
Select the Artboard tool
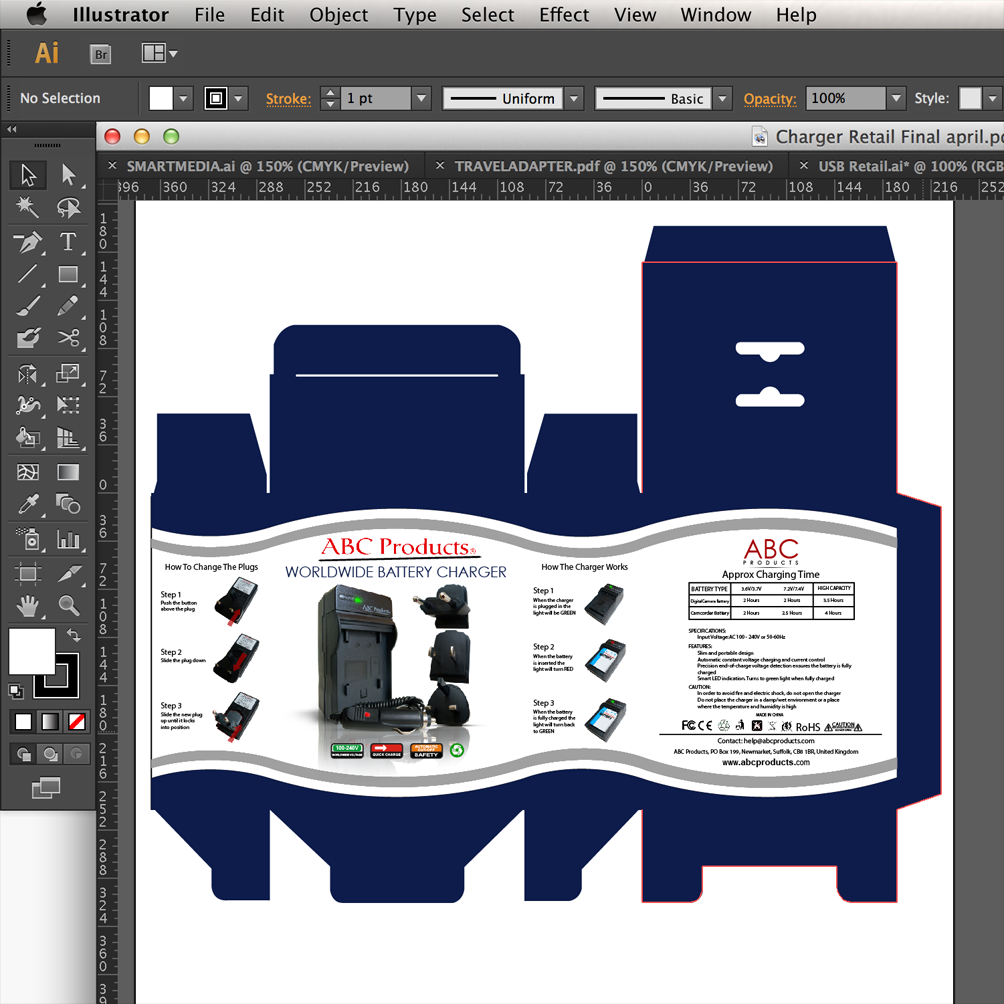coord(28,573)
